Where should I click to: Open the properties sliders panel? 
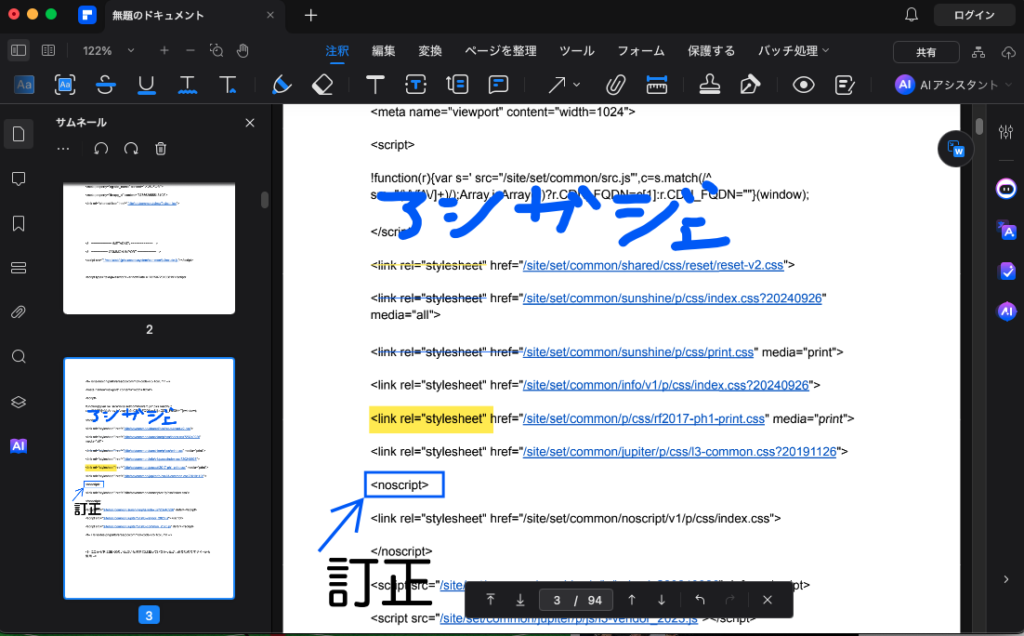pyautogui.click(x=1006, y=133)
